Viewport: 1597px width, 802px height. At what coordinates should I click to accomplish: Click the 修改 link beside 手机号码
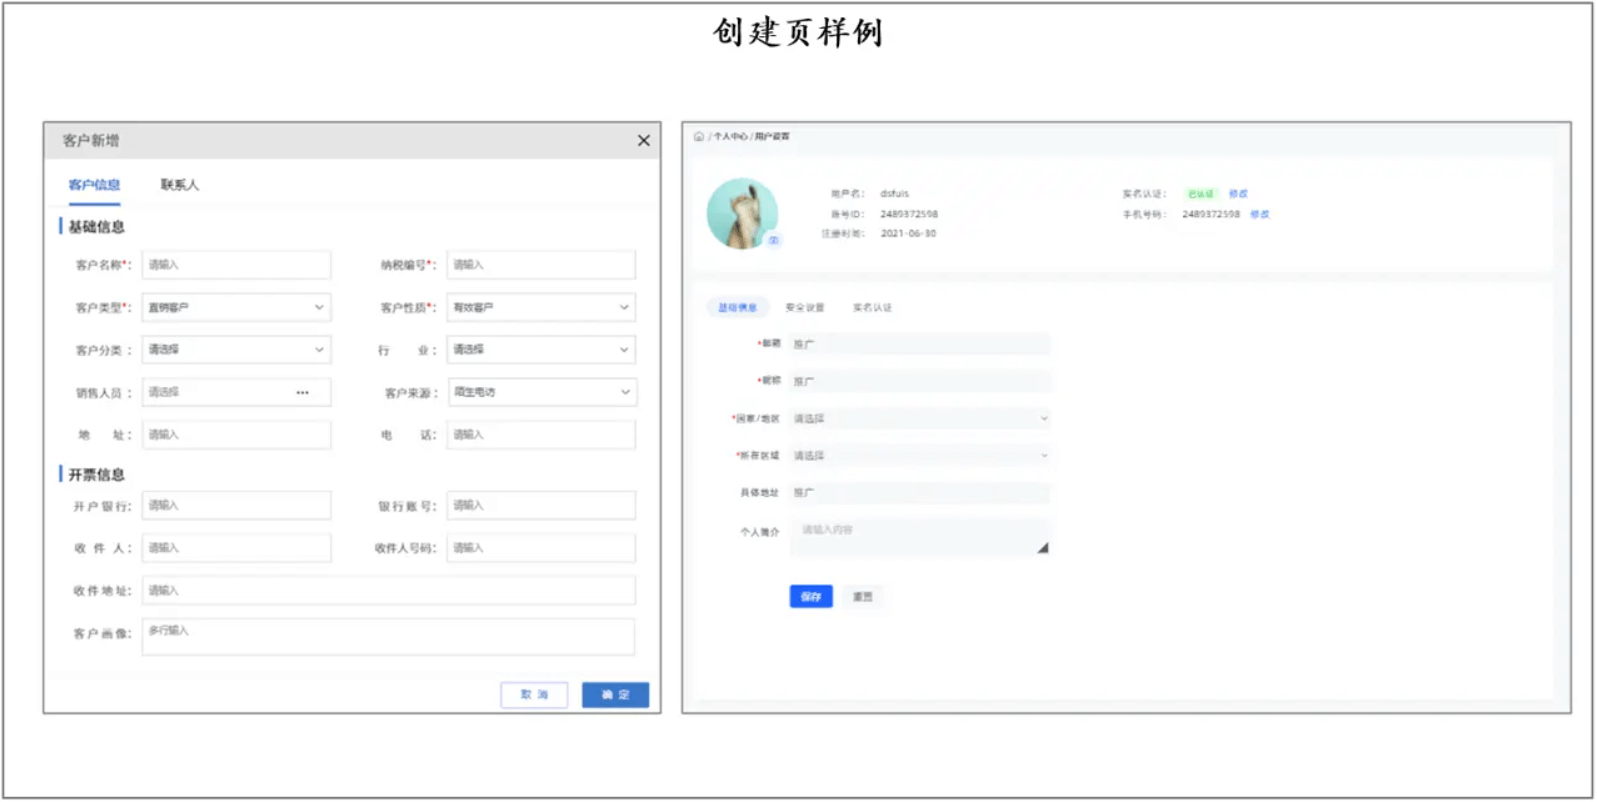1259,214
